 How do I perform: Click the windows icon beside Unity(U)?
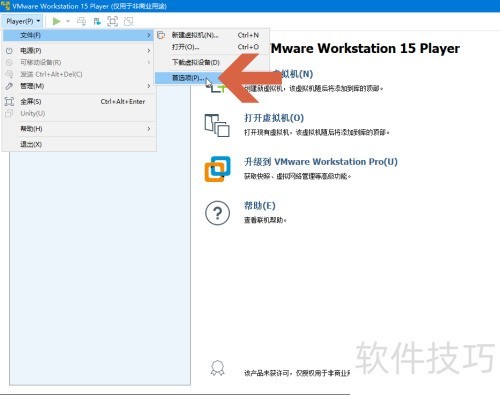(9, 113)
